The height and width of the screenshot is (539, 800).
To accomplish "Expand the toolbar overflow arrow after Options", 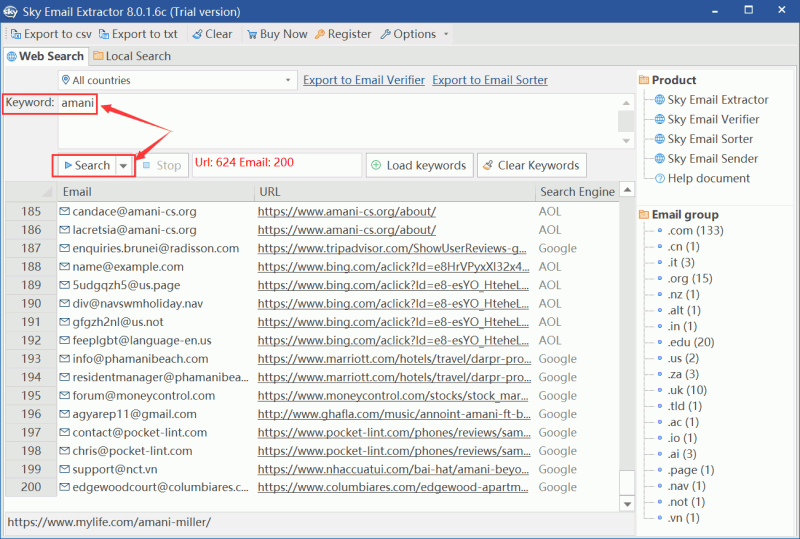I will (x=446, y=34).
